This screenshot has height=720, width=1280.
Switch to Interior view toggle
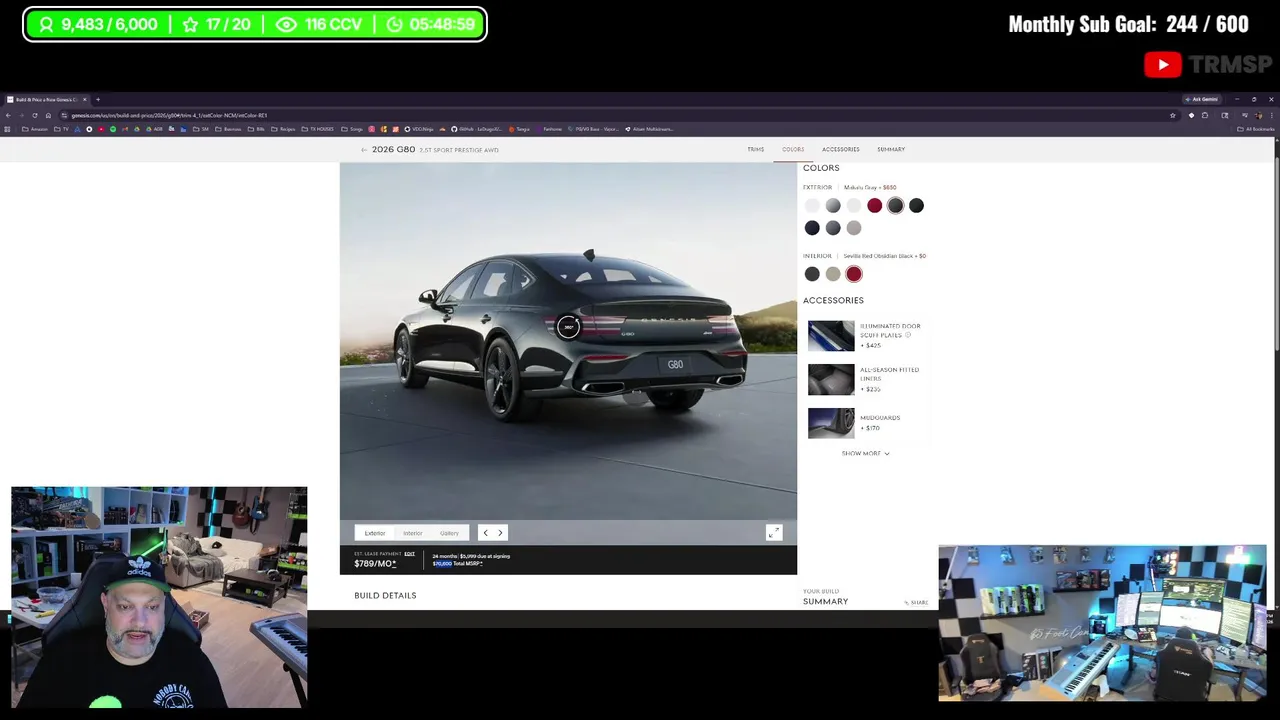[x=412, y=533]
